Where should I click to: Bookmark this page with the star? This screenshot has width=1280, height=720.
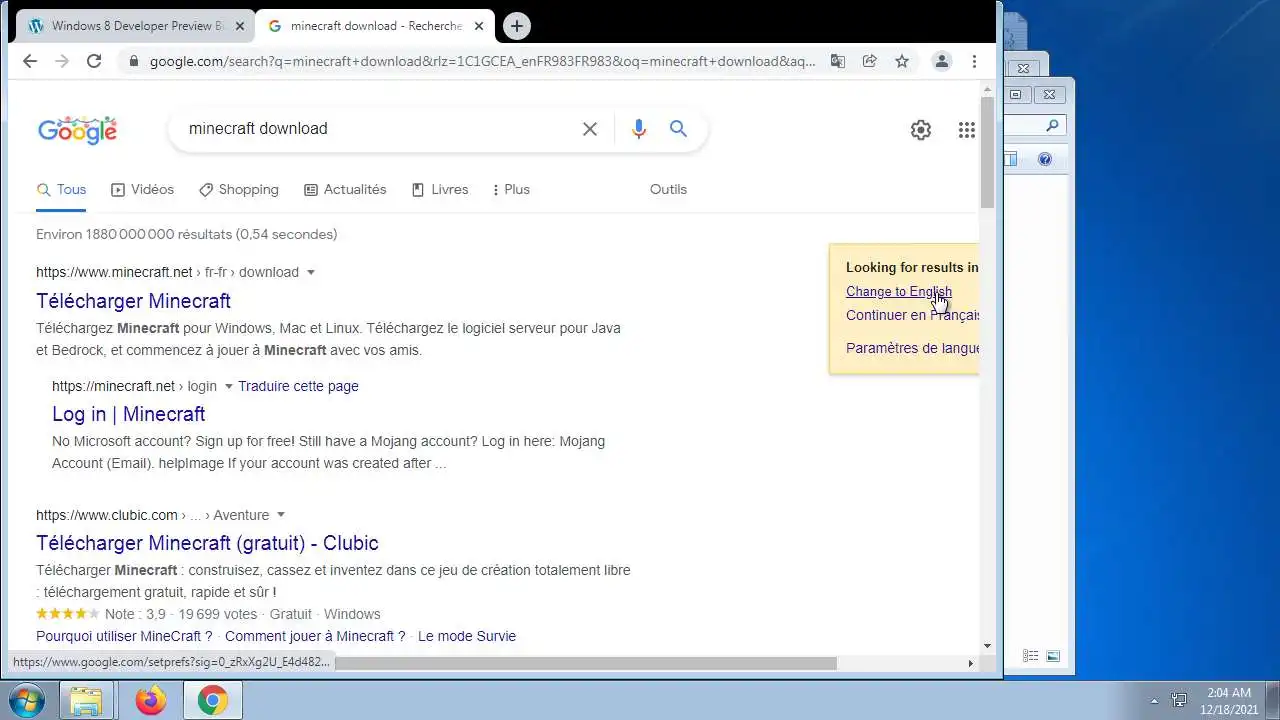pyautogui.click(x=902, y=61)
